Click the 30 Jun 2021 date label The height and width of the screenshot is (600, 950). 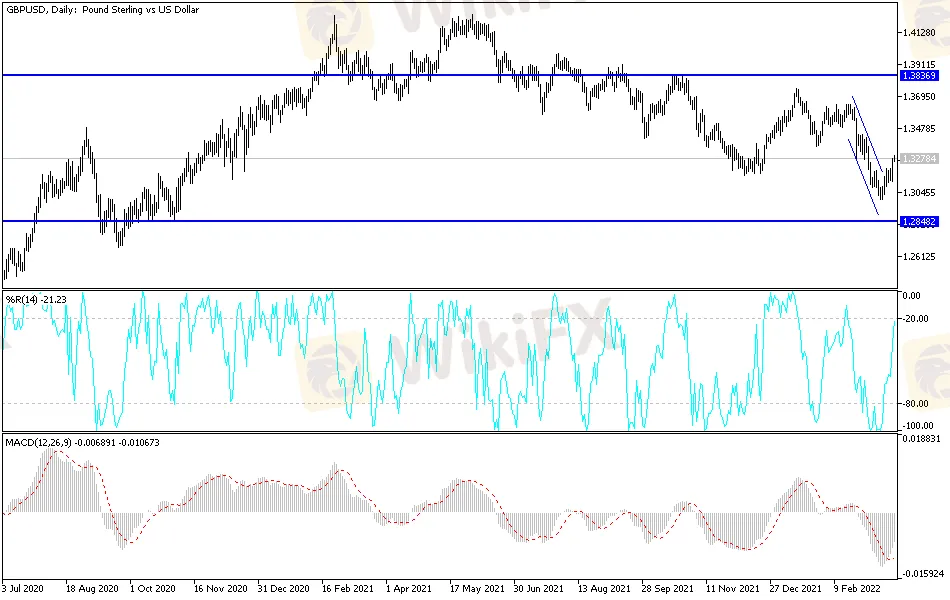coord(539,588)
